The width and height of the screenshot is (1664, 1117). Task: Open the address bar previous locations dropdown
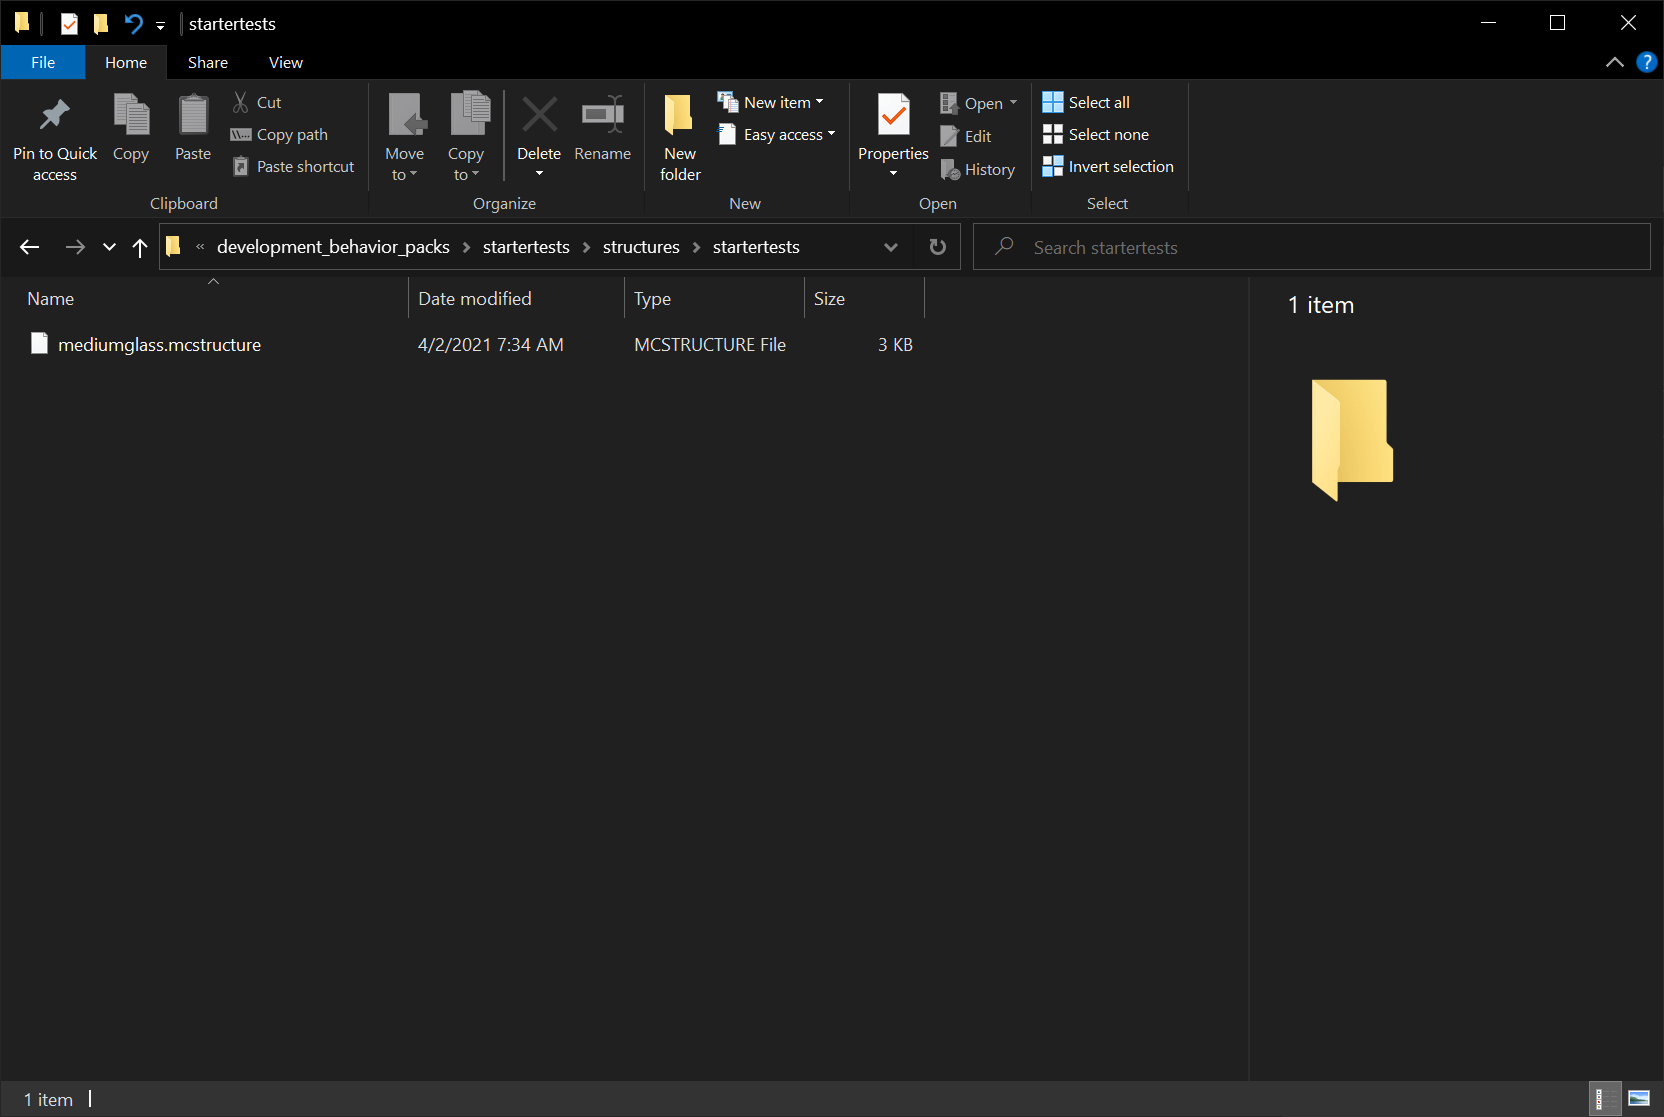pyautogui.click(x=890, y=246)
